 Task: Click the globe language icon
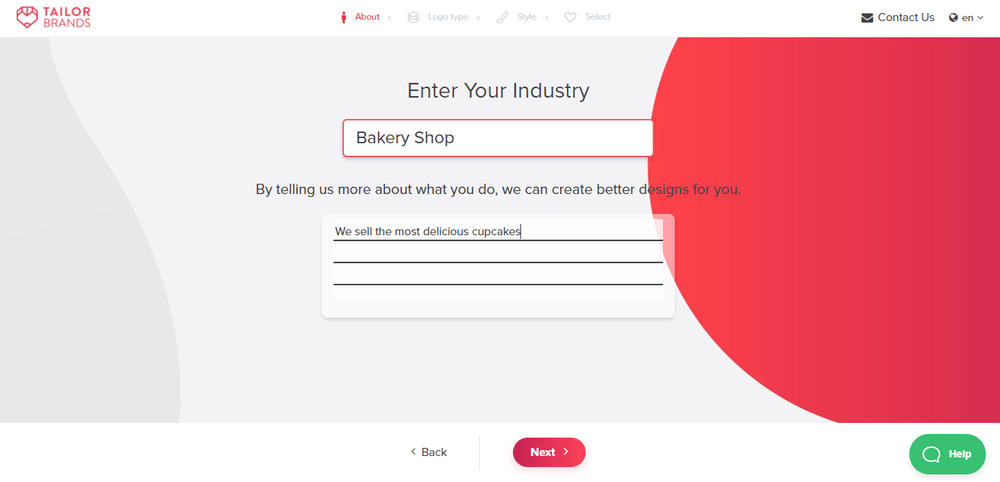click(x=953, y=18)
